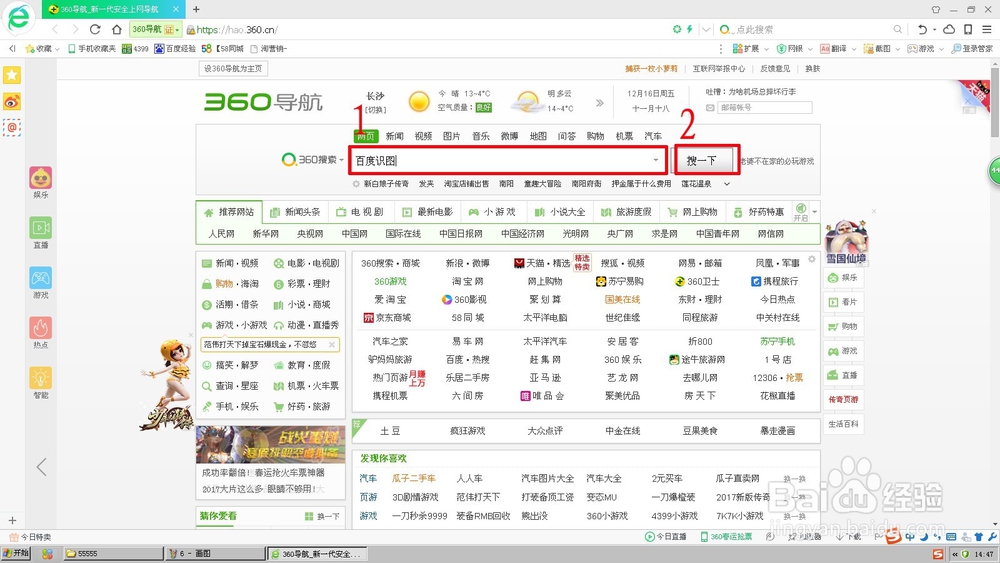Open a new tab with plus icon
Image resolution: width=1000 pixels, height=563 pixels.
point(196,9)
